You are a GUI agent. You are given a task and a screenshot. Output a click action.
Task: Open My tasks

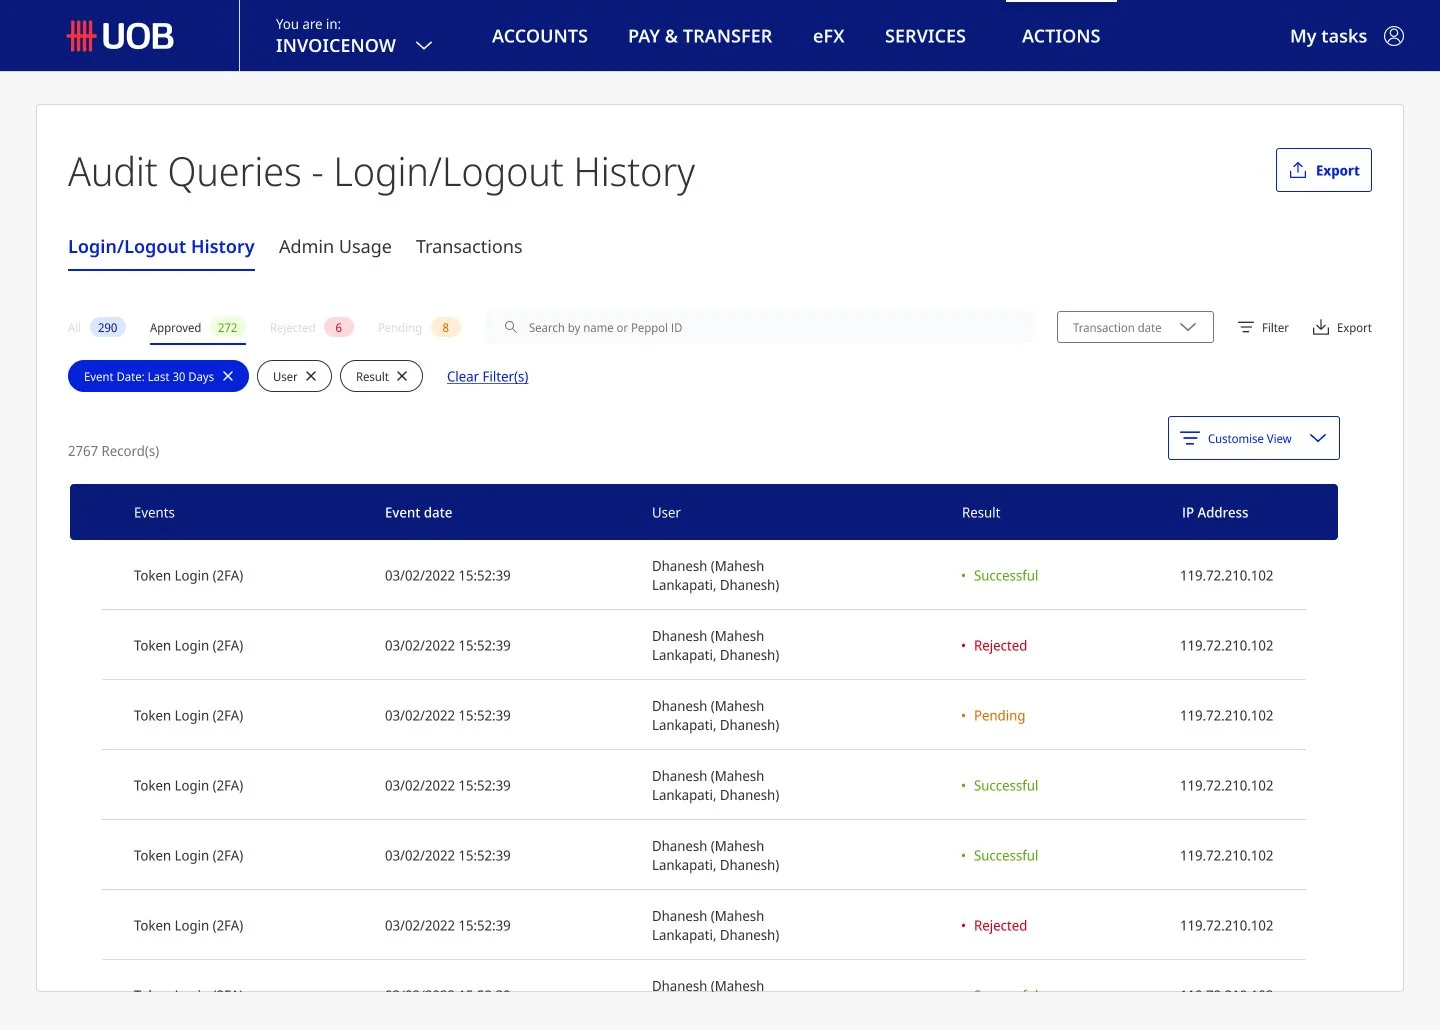pyautogui.click(x=1328, y=36)
